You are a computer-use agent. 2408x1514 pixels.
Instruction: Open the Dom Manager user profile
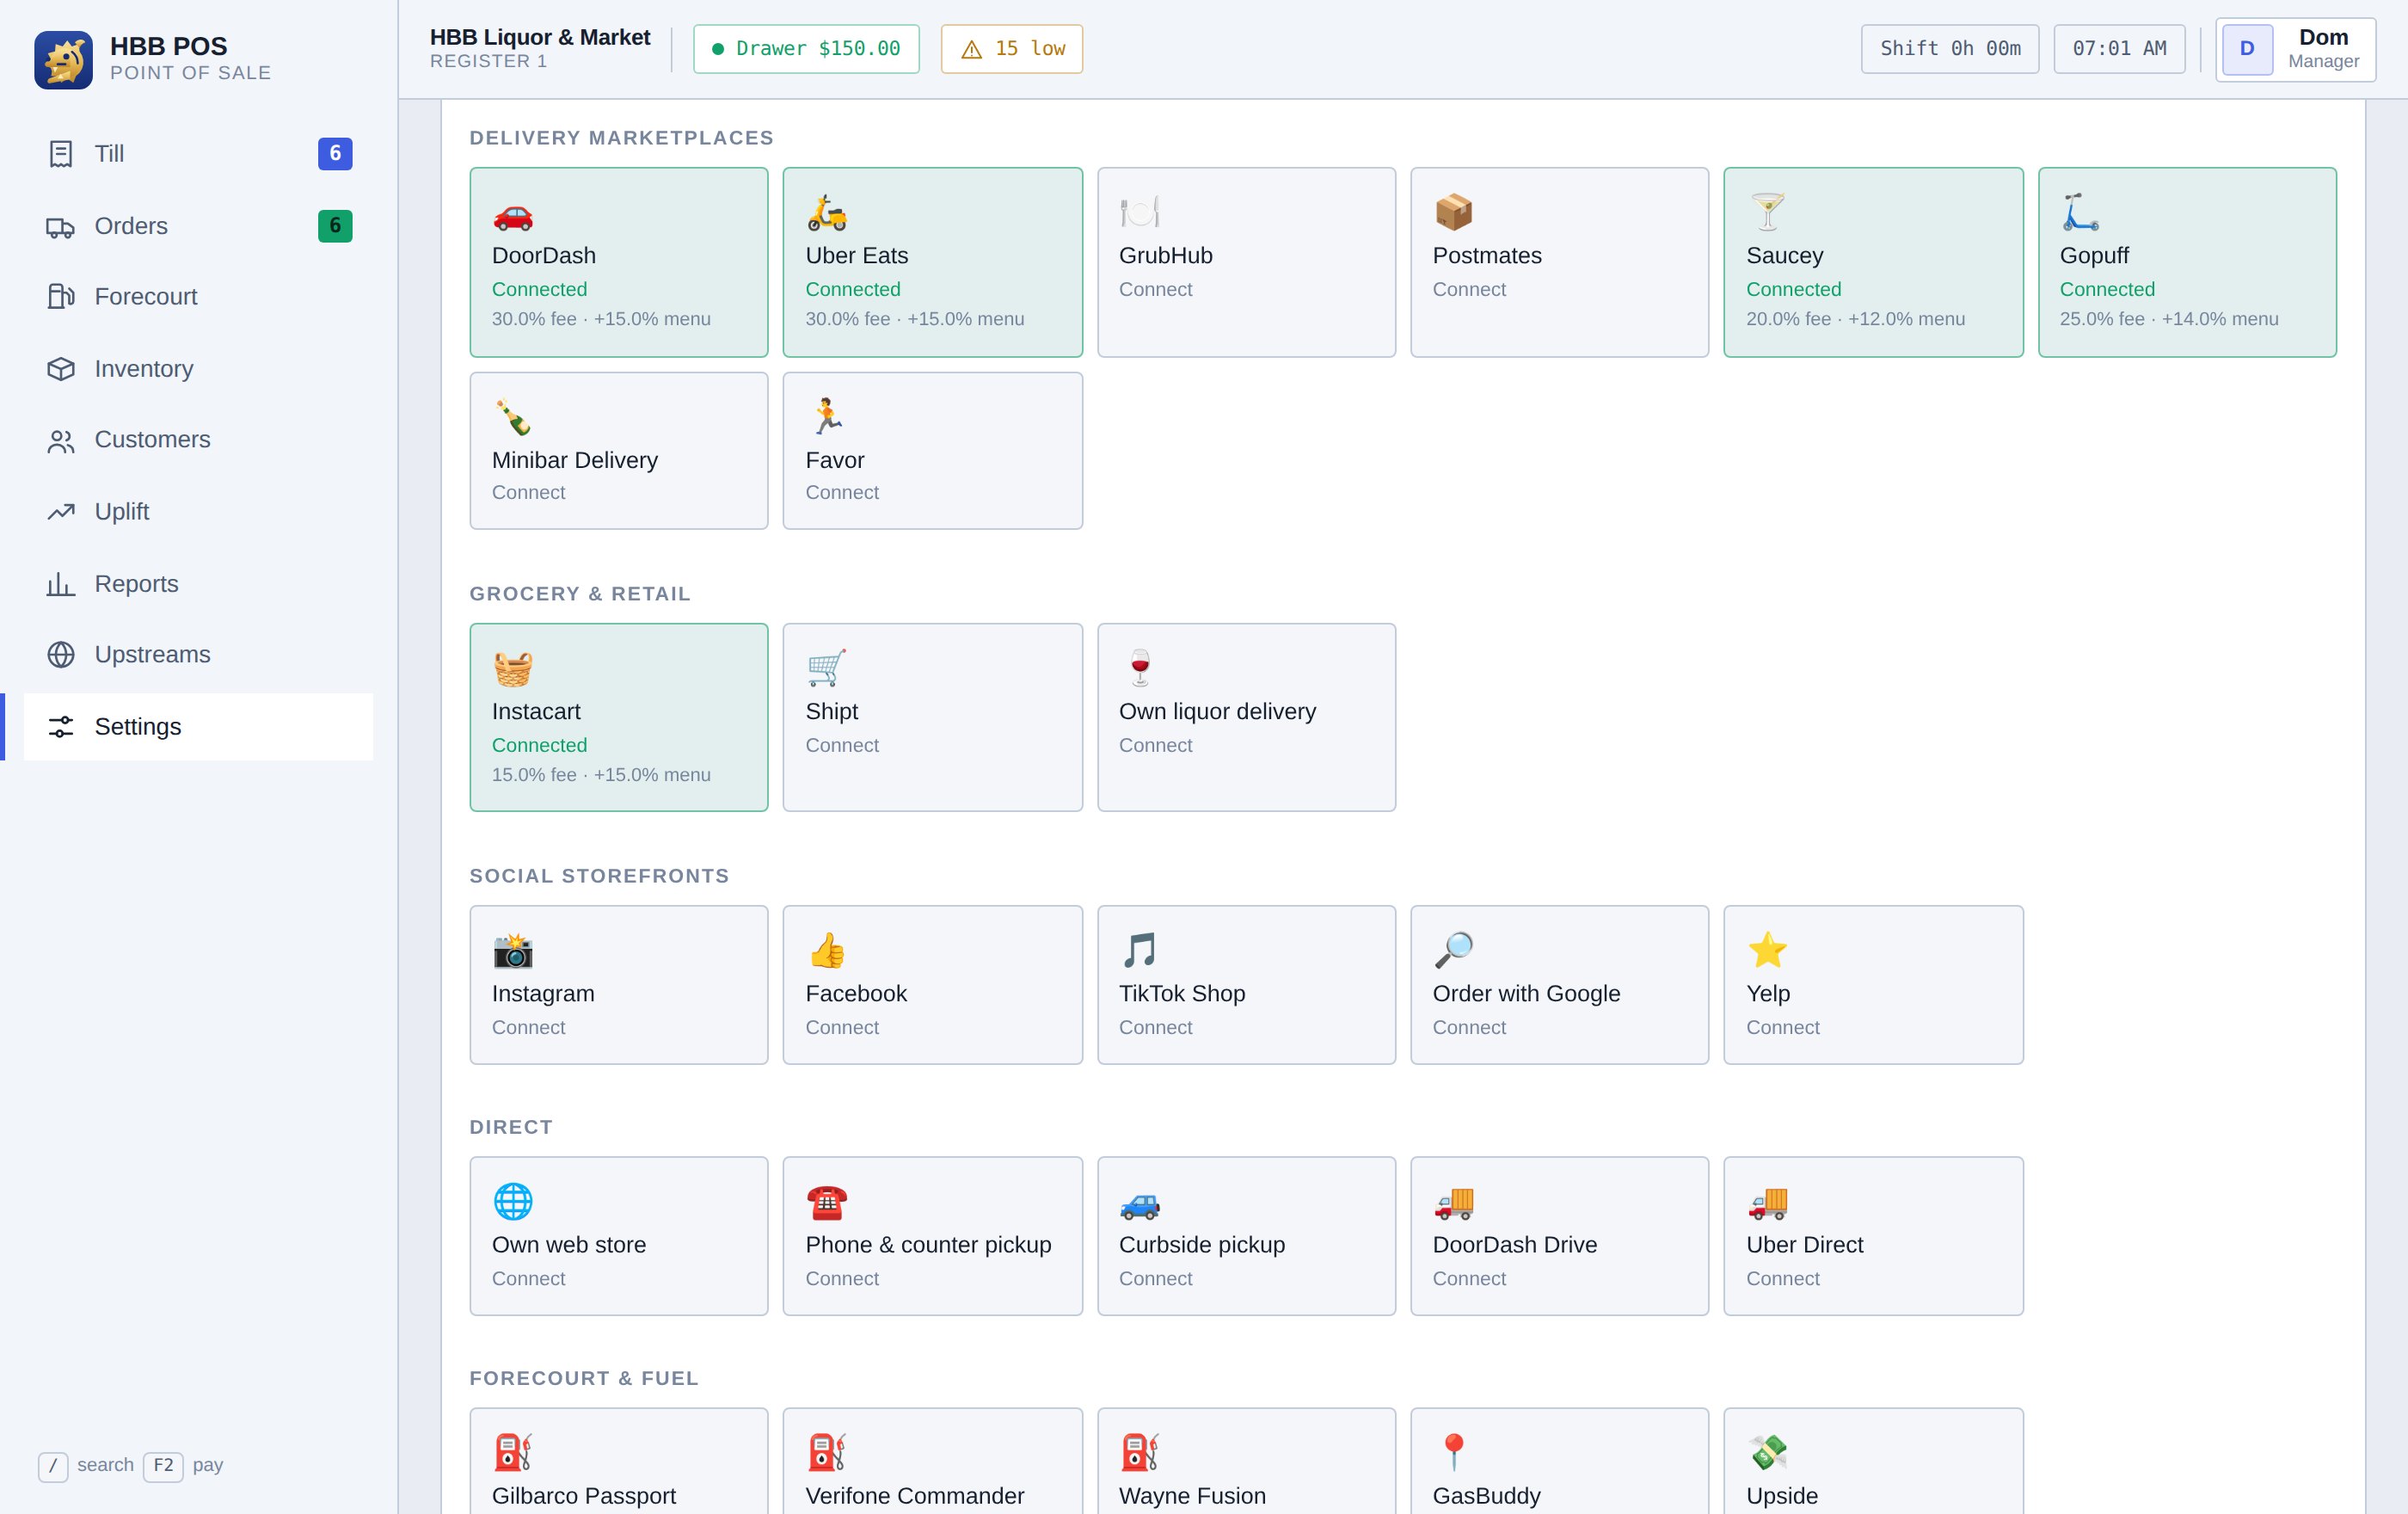tap(2295, 49)
